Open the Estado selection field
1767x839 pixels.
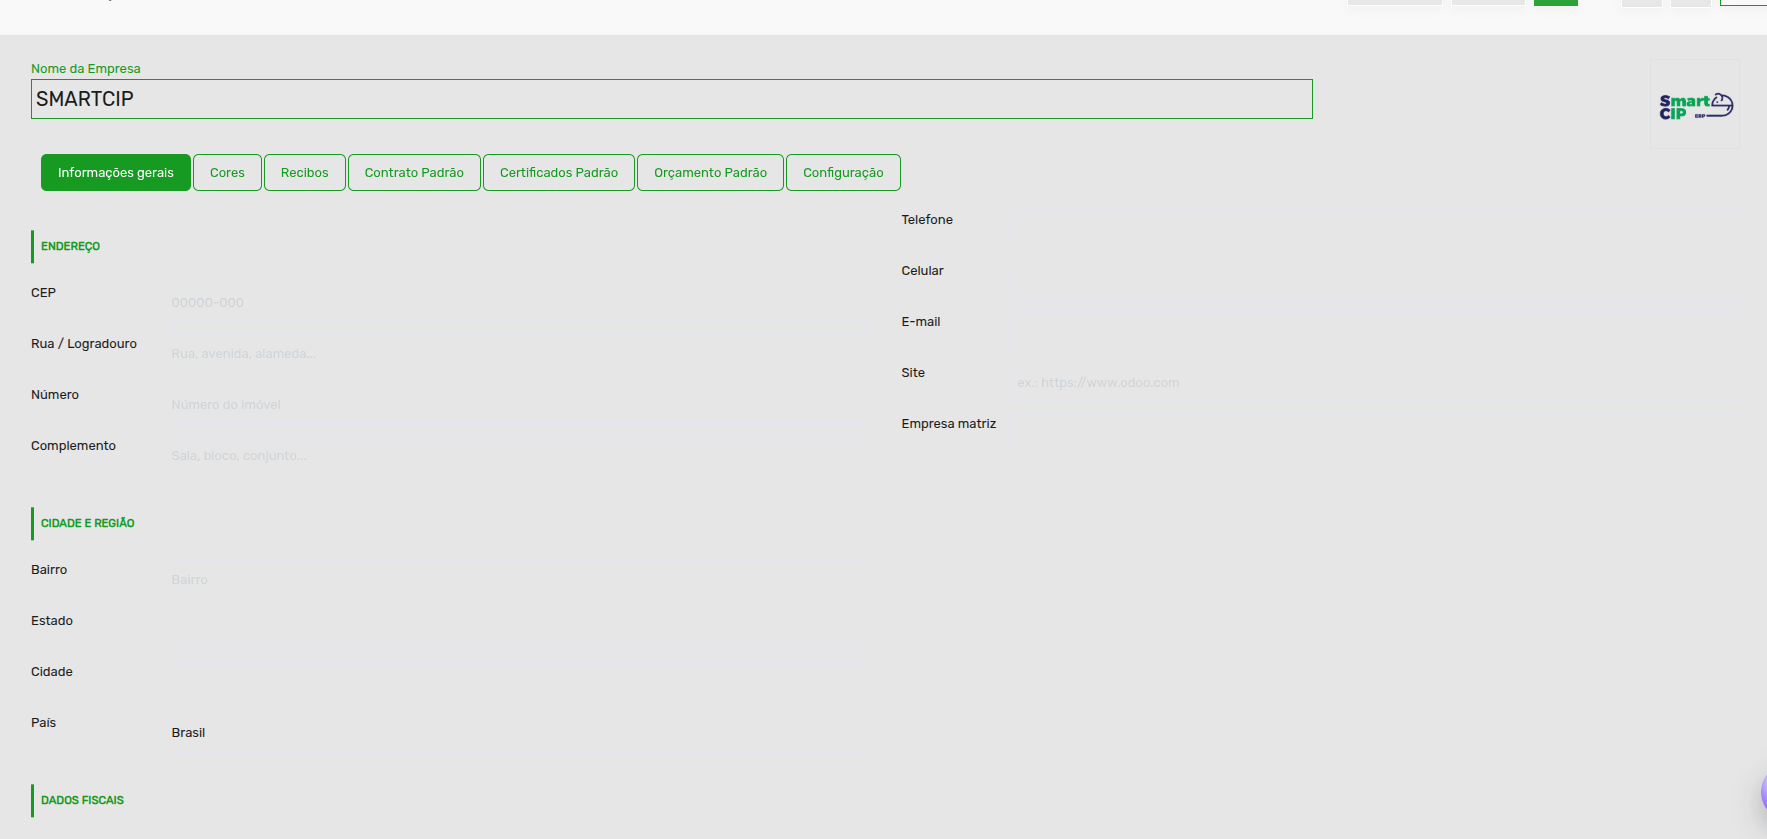[x=518, y=631]
